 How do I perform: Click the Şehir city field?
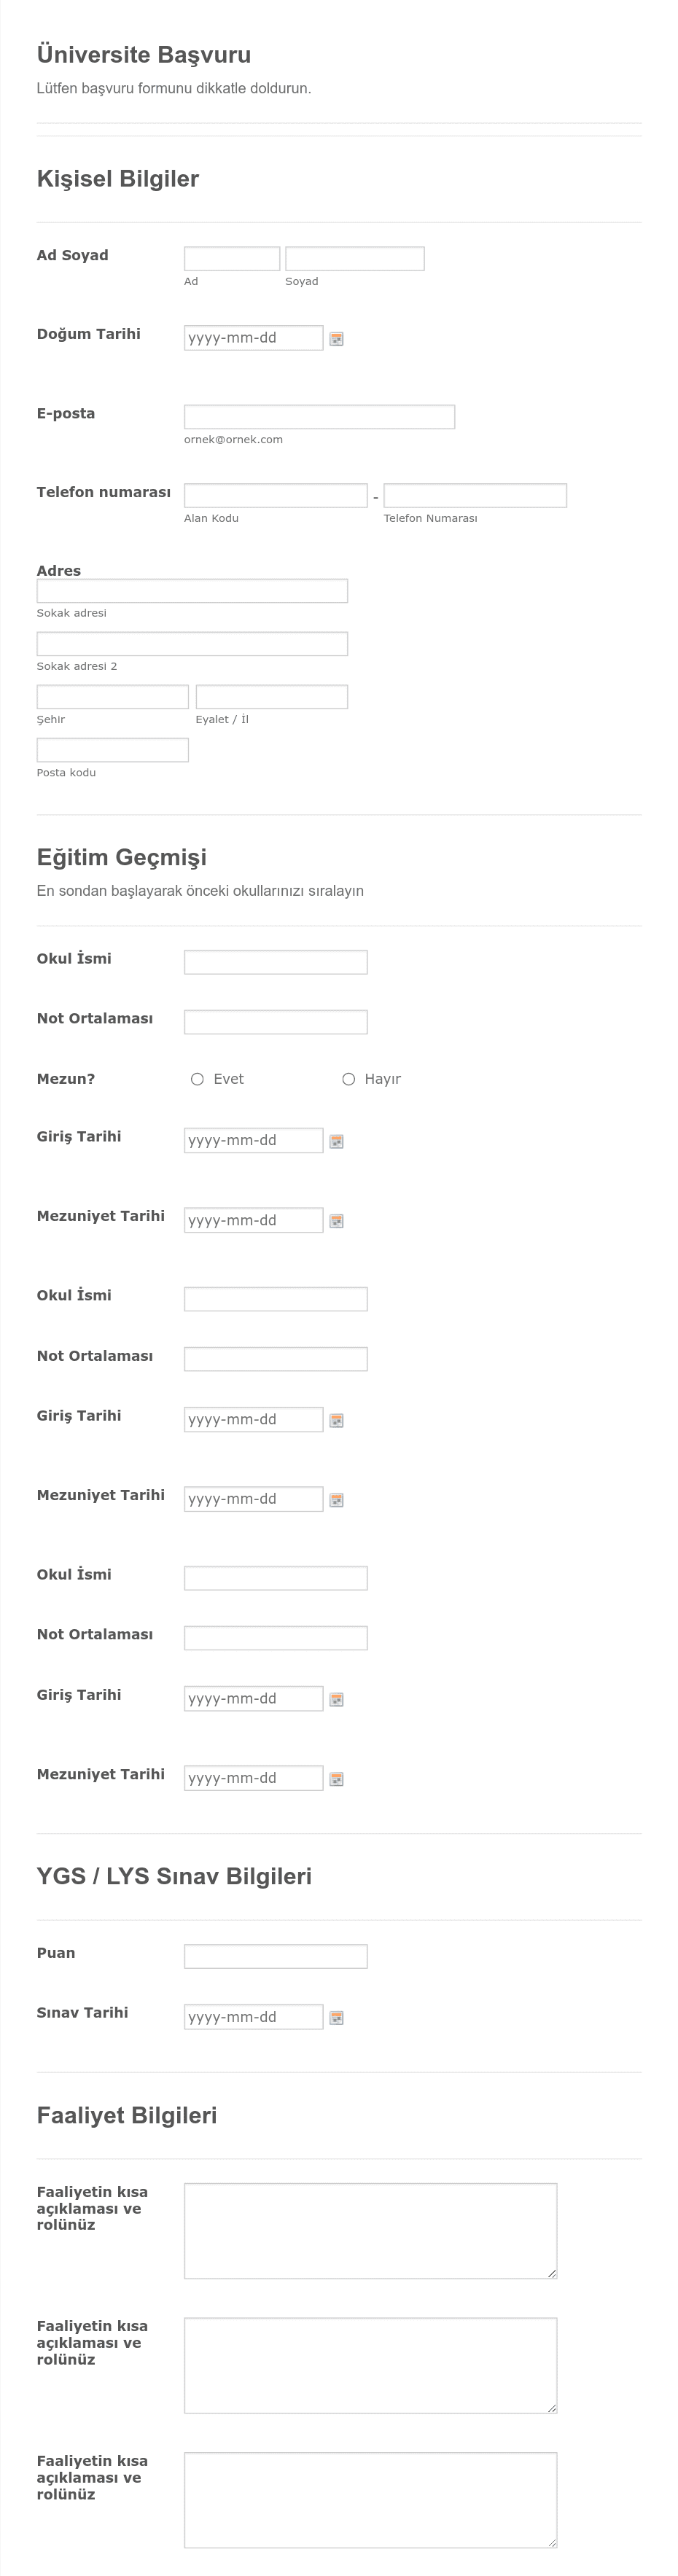point(112,696)
